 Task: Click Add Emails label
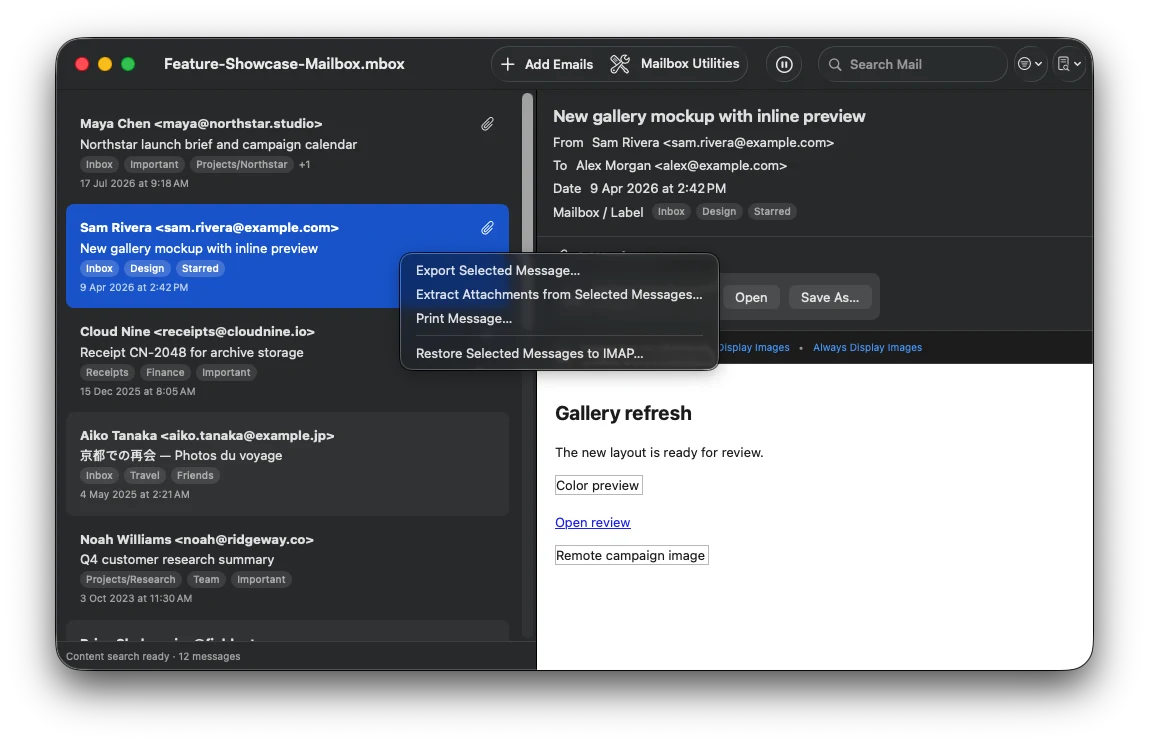click(x=558, y=65)
